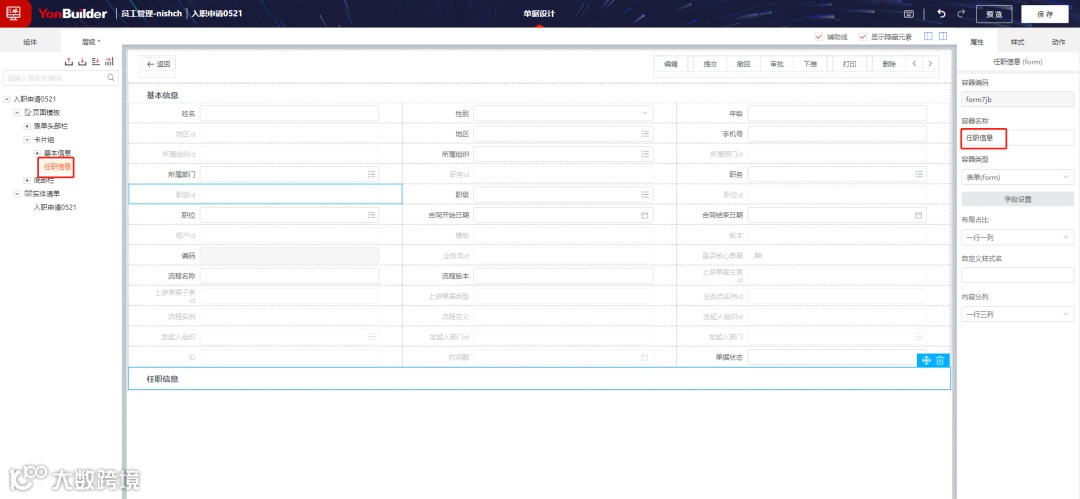Select the 底部栏 tree item
Image resolution: width=1080 pixels, height=499 pixels.
point(43,180)
